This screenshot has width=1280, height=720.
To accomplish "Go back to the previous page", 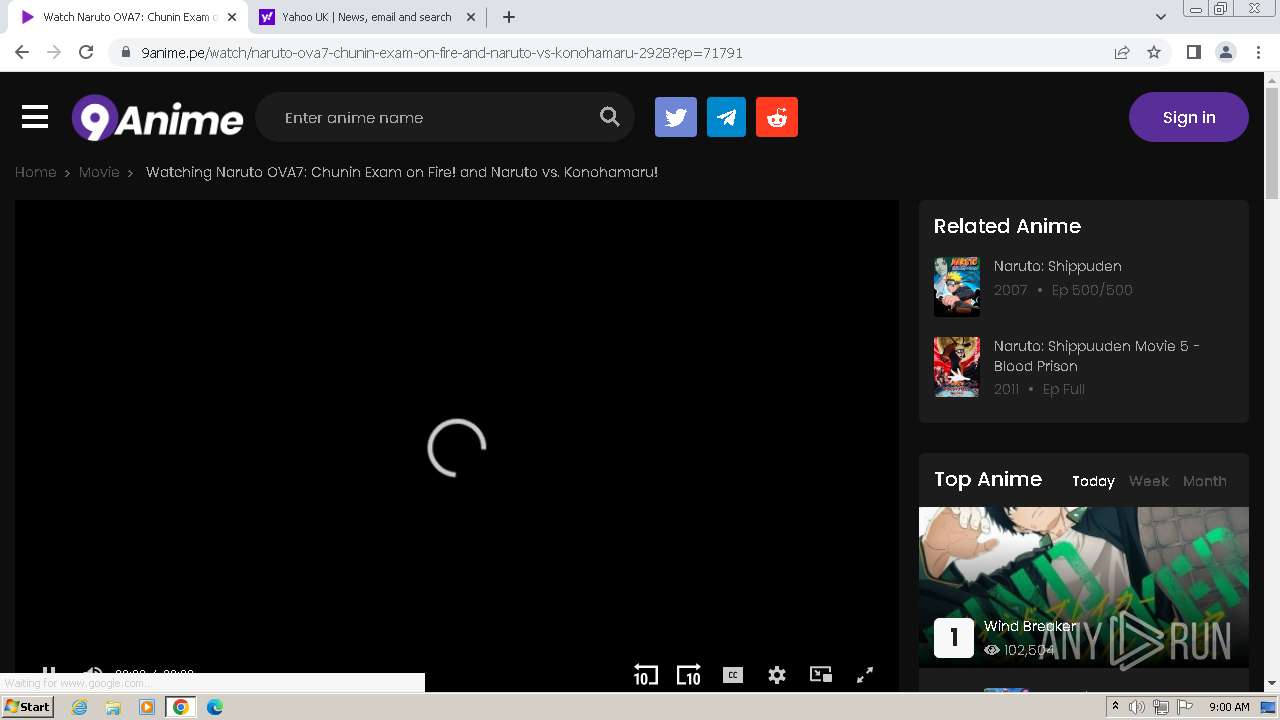I will tap(22, 52).
